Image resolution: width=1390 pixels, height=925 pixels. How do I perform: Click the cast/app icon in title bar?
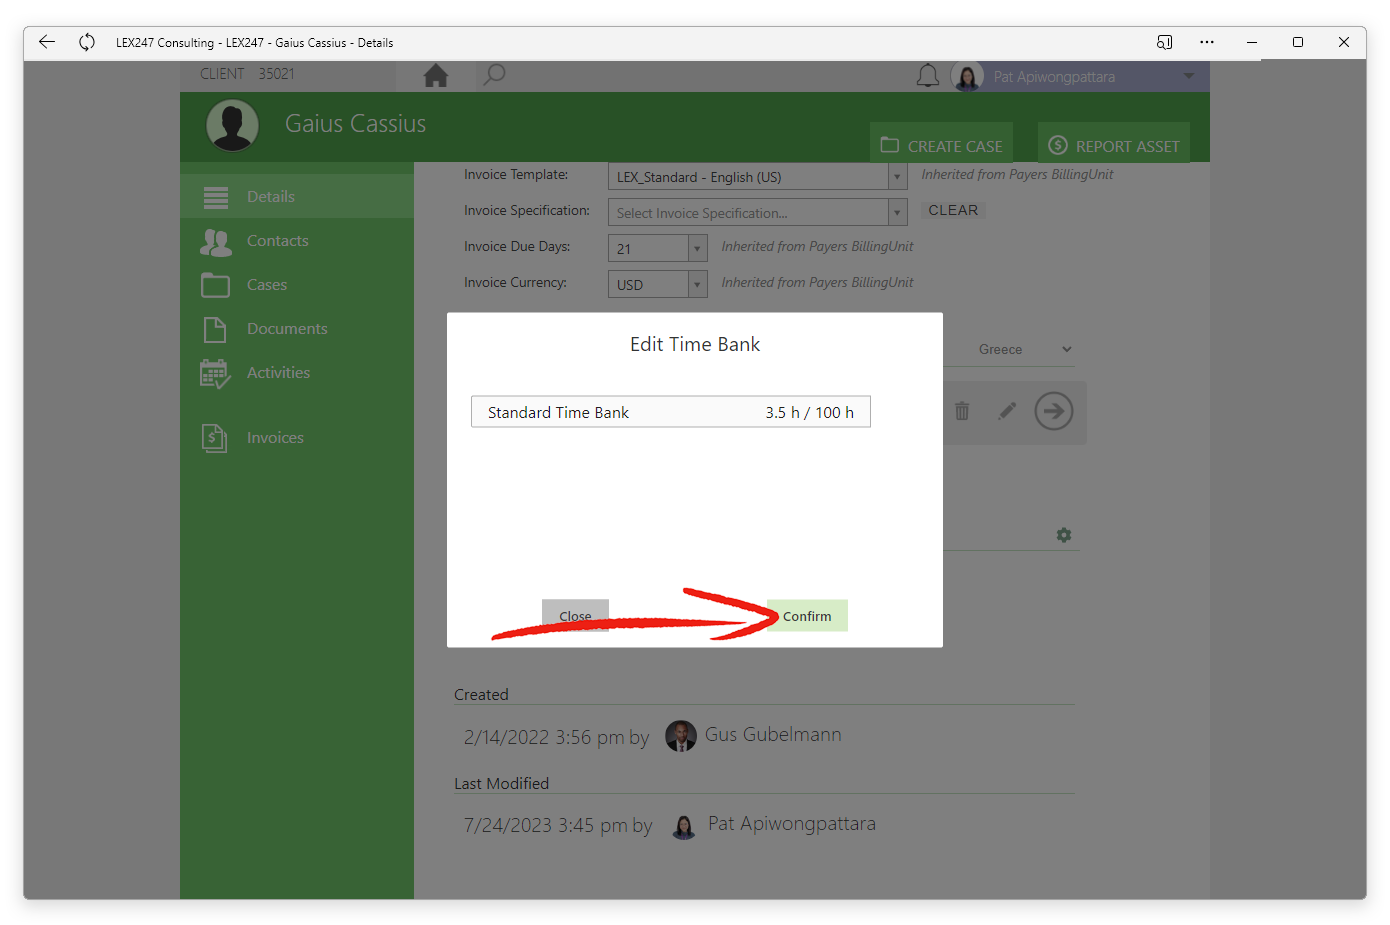1164,42
